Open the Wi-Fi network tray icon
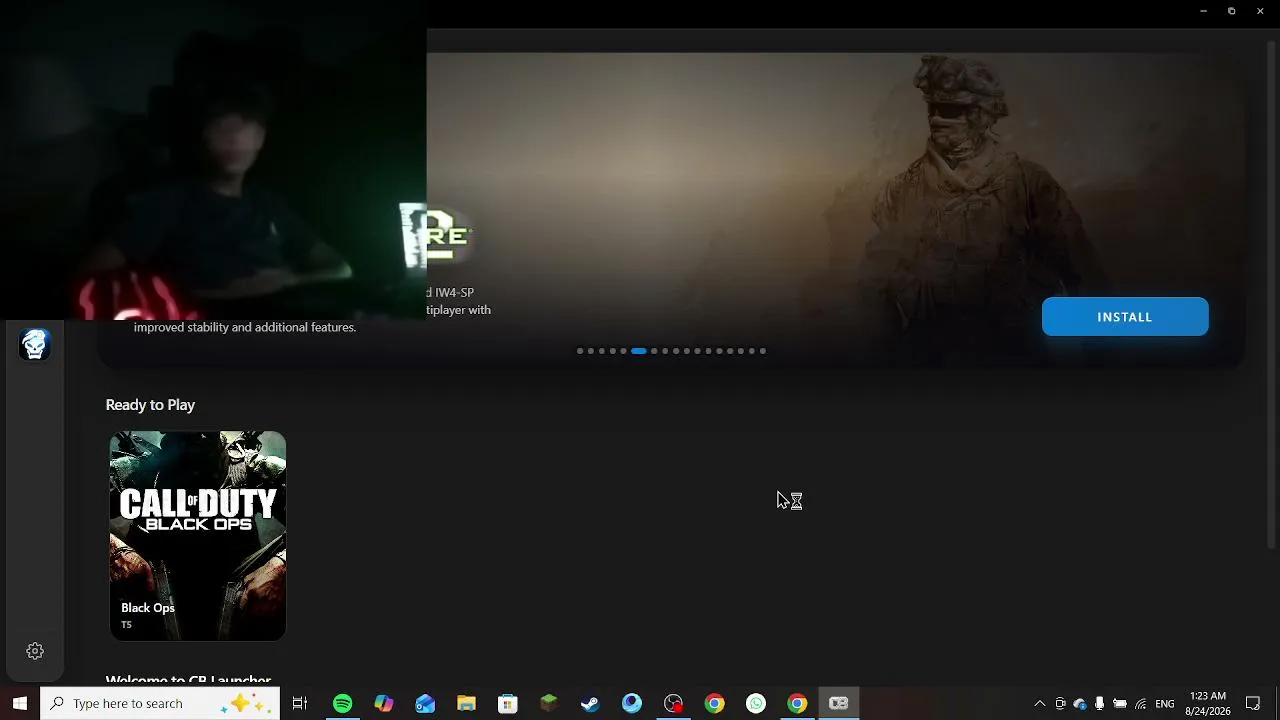 [1140, 703]
